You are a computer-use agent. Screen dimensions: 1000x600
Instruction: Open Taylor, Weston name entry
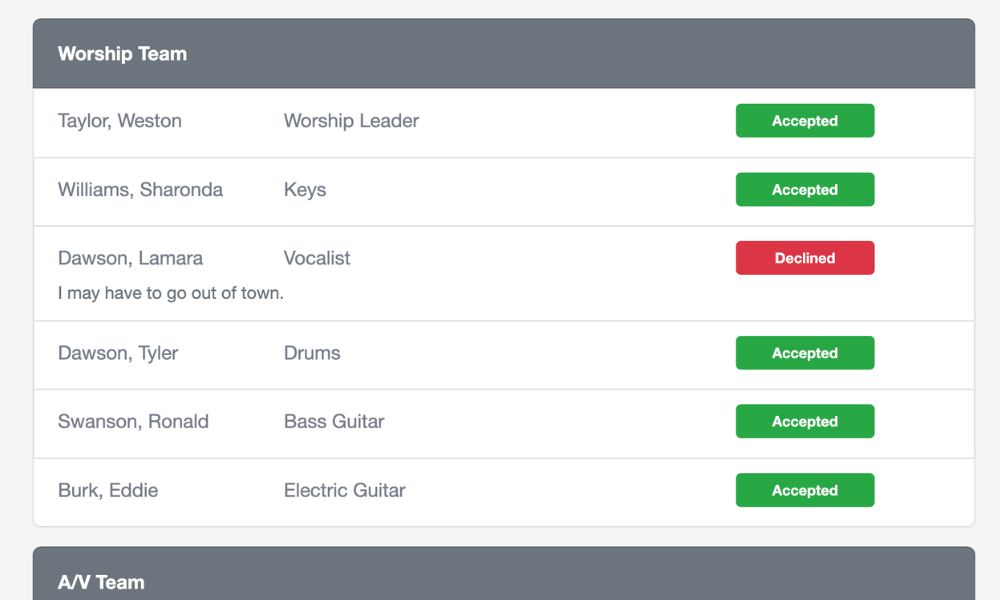[120, 121]
